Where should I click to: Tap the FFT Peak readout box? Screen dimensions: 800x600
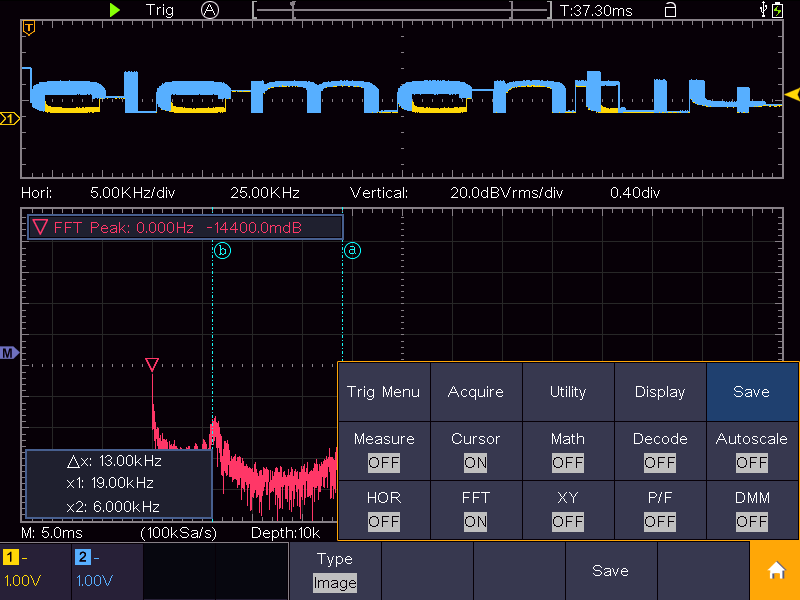click(185, 228)
